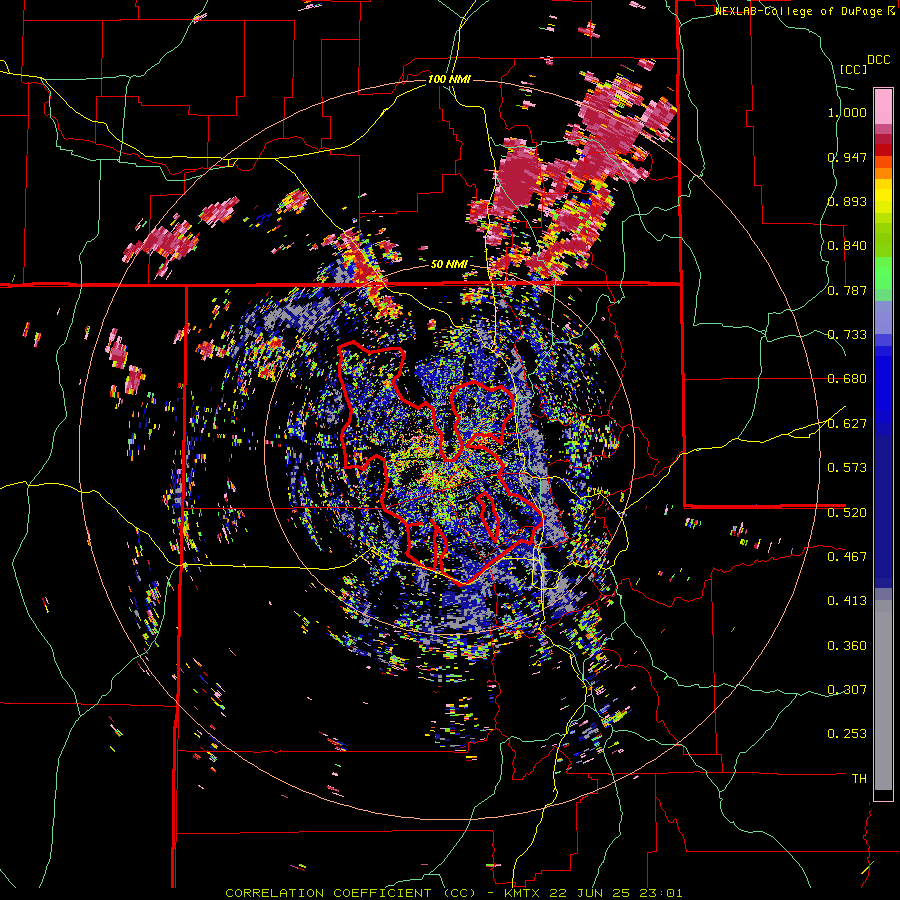Pick the bright green color bar segment
This screenshot has height=900, width=900.
pyautogui.click(x=883, y=273)
